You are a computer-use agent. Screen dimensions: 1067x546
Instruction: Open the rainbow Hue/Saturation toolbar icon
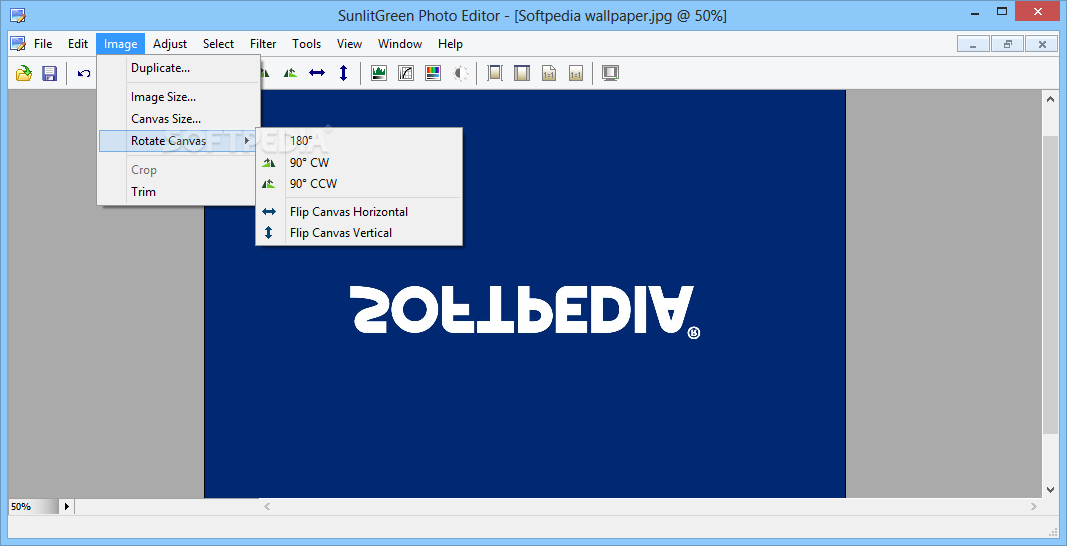click(x=433, y=73)
